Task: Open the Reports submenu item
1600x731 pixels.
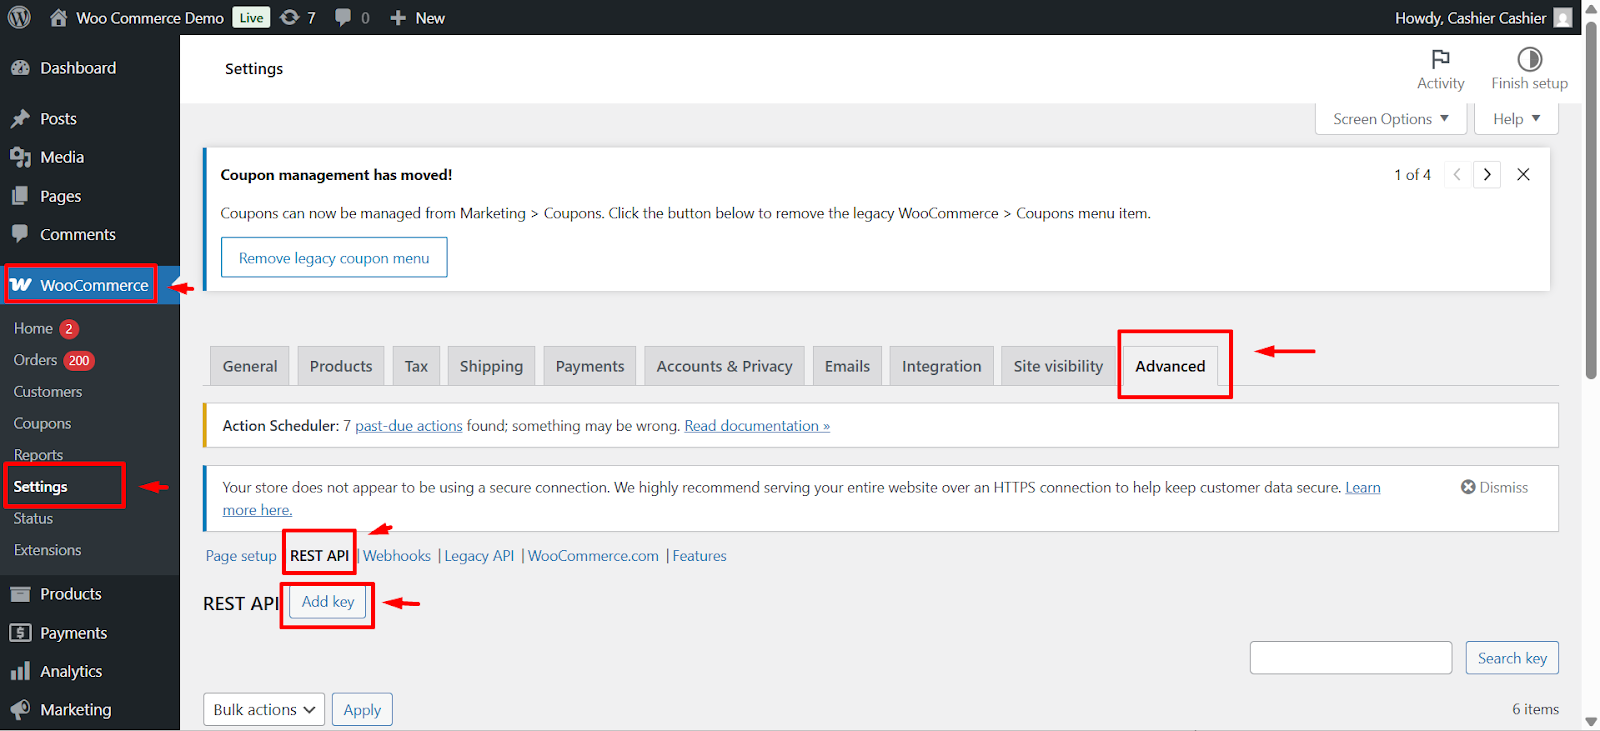Action: tap(38, 455)
